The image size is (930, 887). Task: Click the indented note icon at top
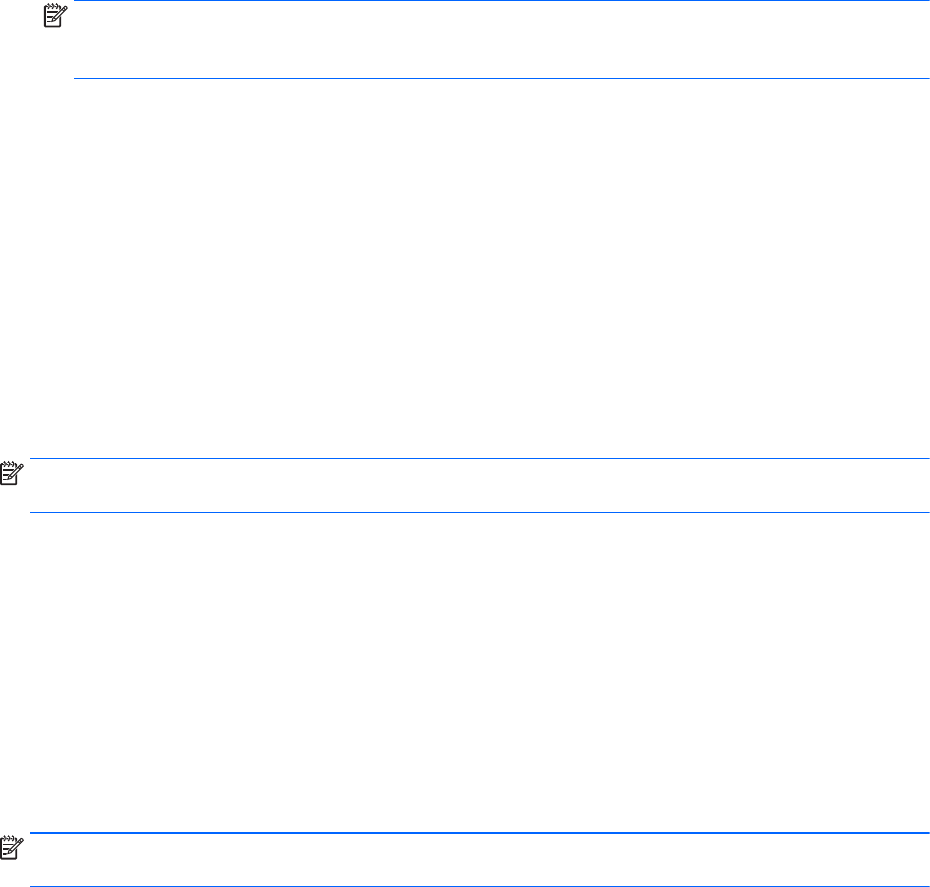pyautogui.click(x=55, y=15)
